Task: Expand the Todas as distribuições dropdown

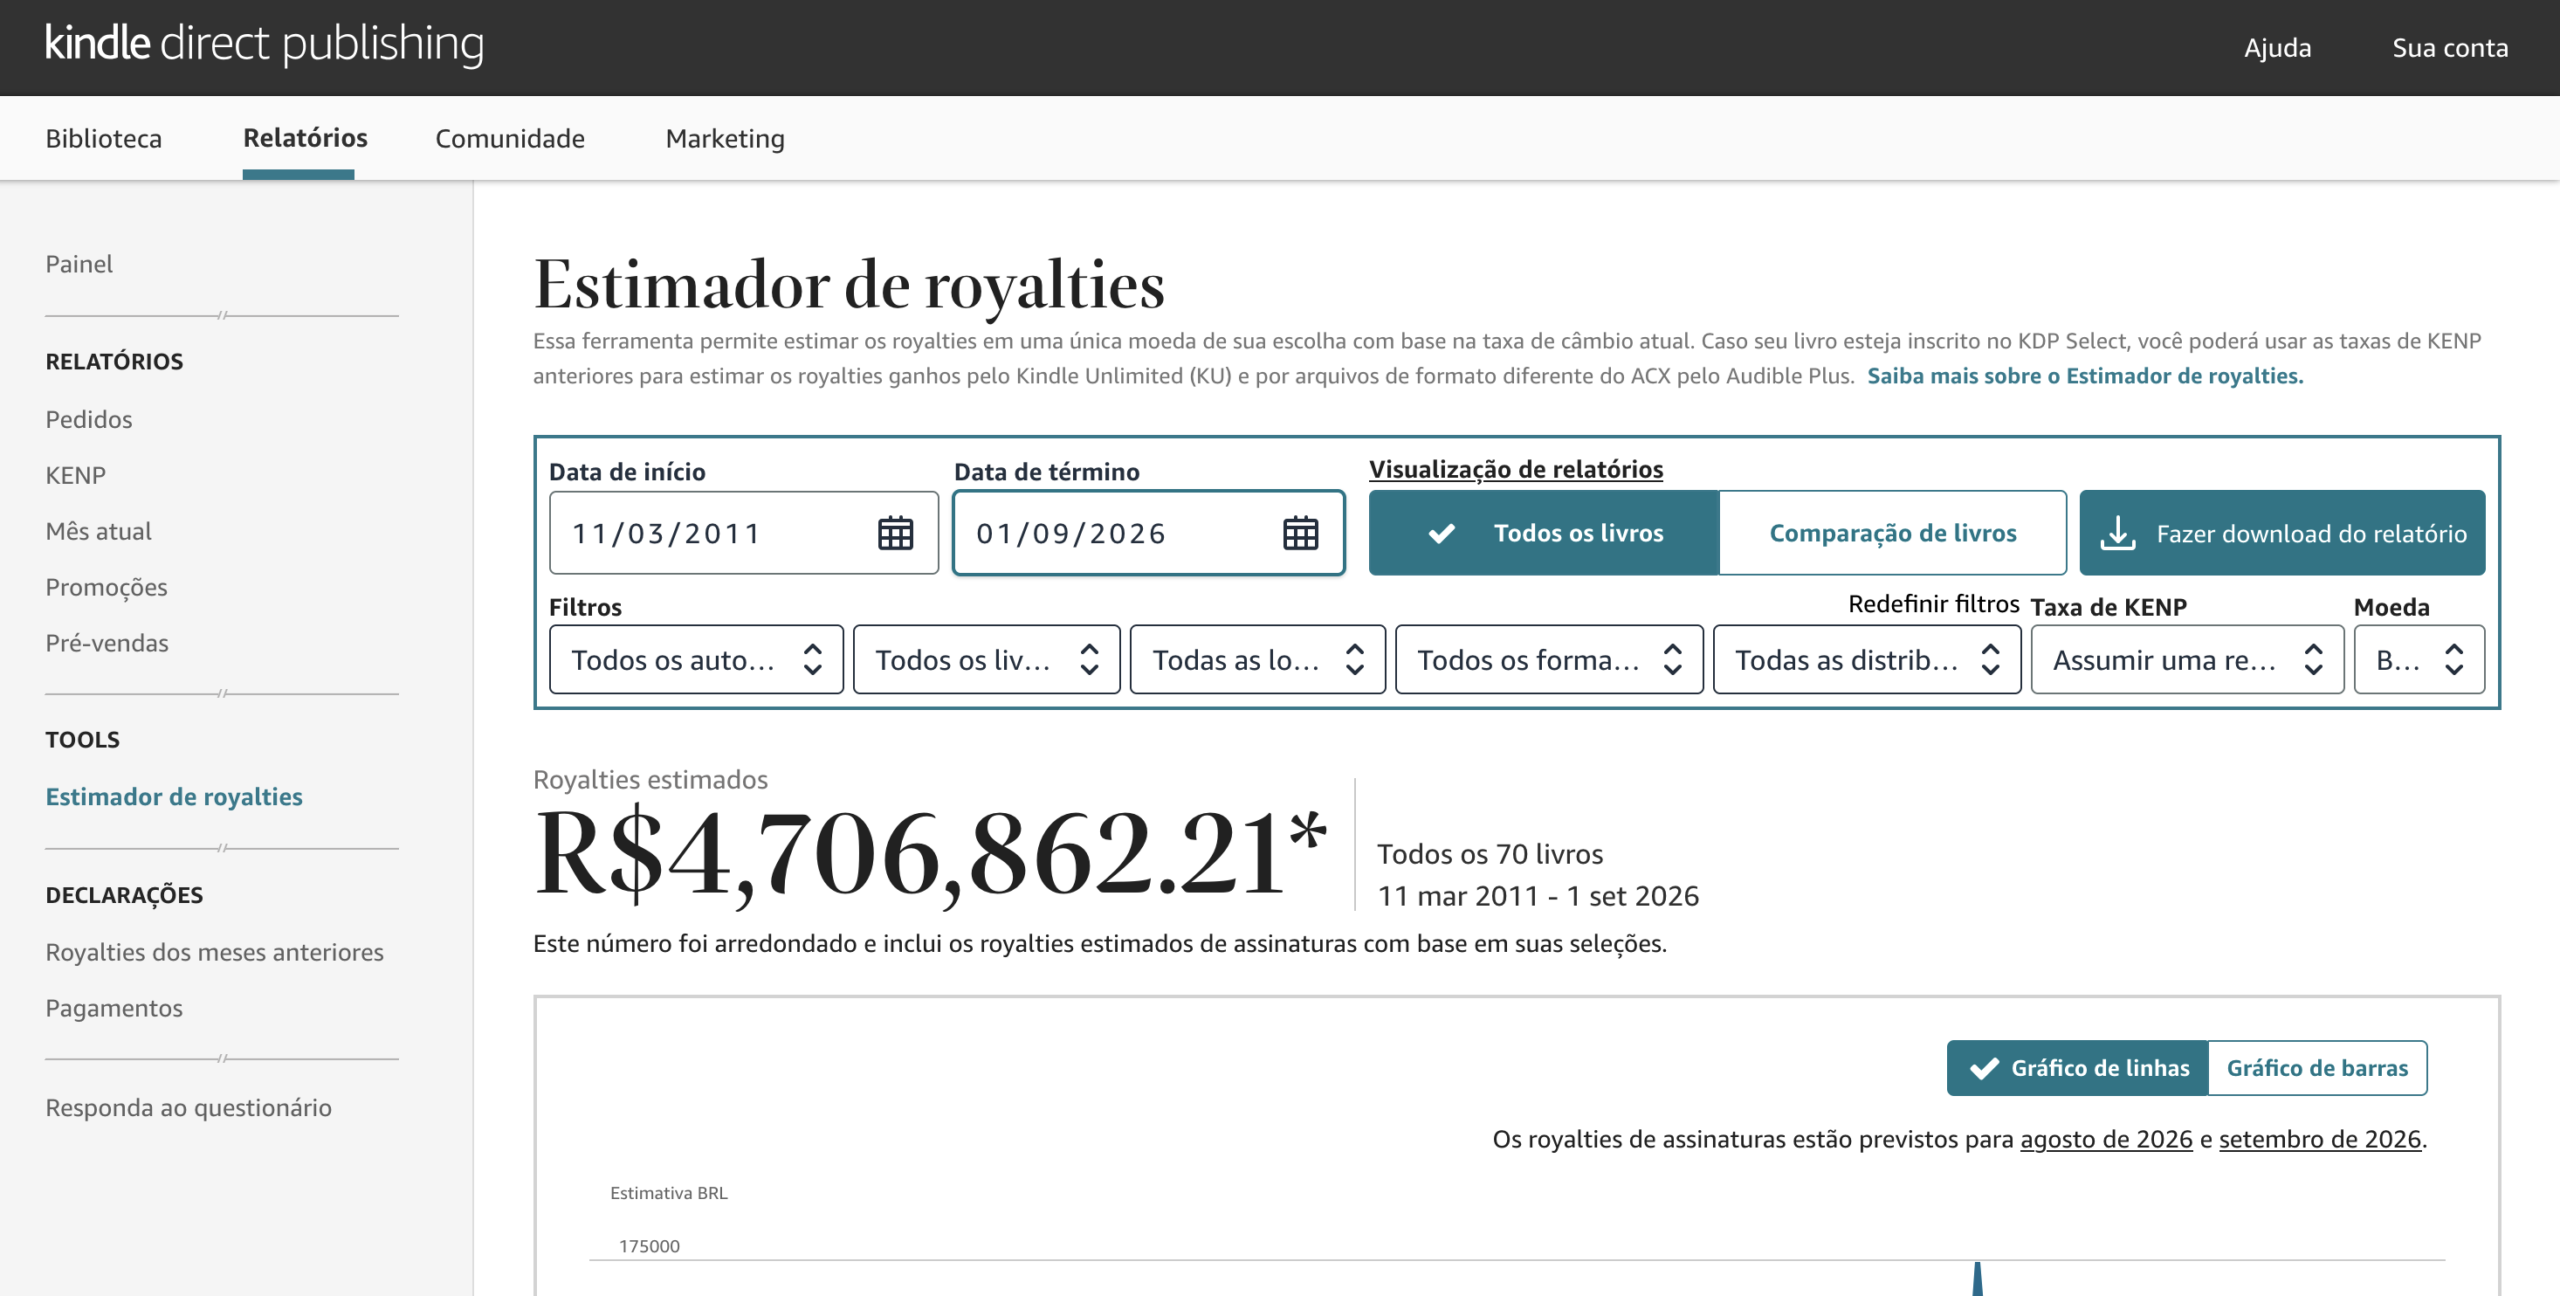Action: coord(1867,660)
